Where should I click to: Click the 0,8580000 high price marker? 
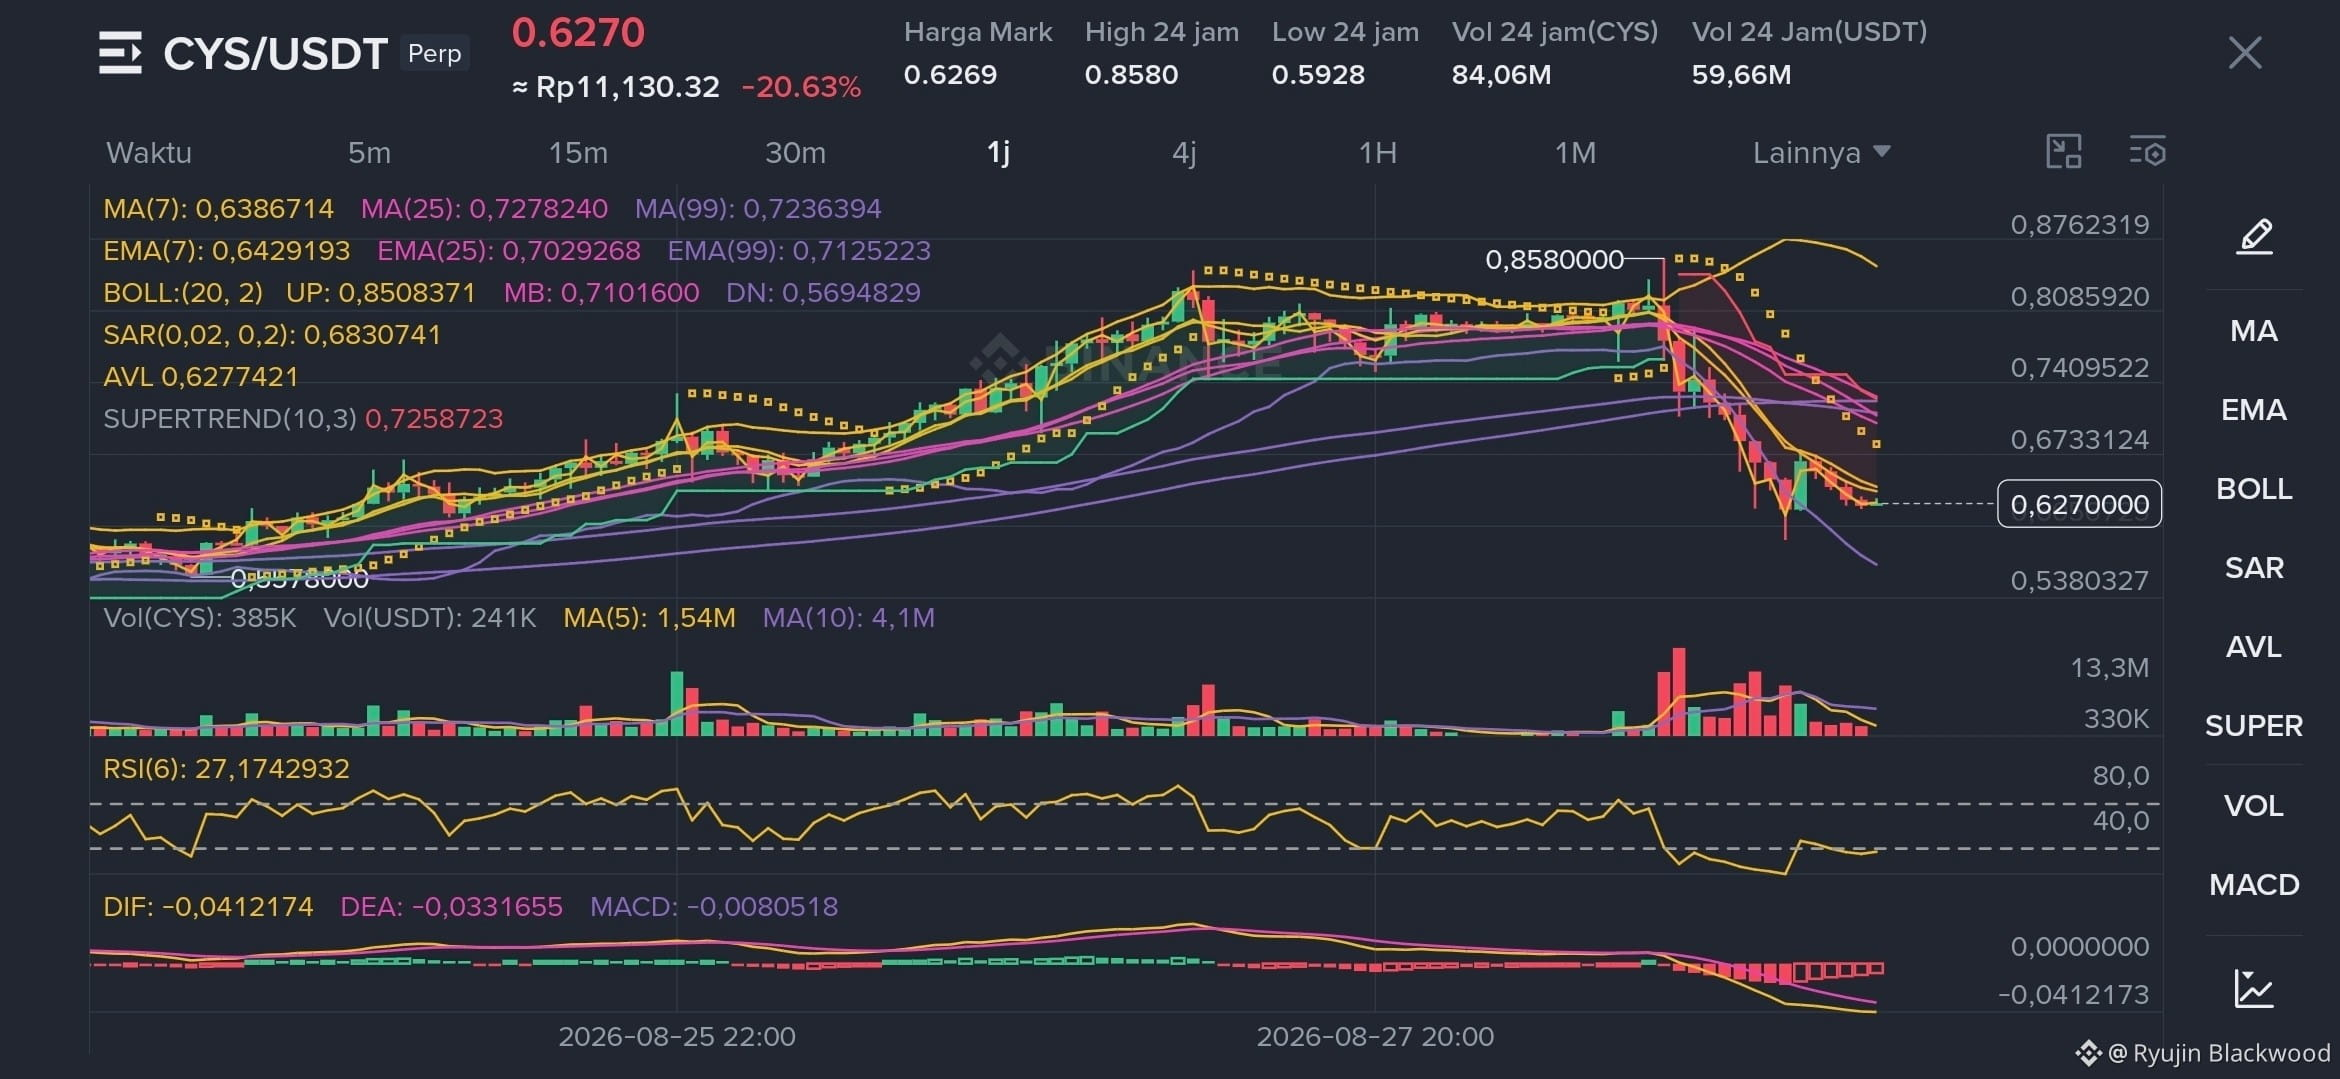[1554, 260]
